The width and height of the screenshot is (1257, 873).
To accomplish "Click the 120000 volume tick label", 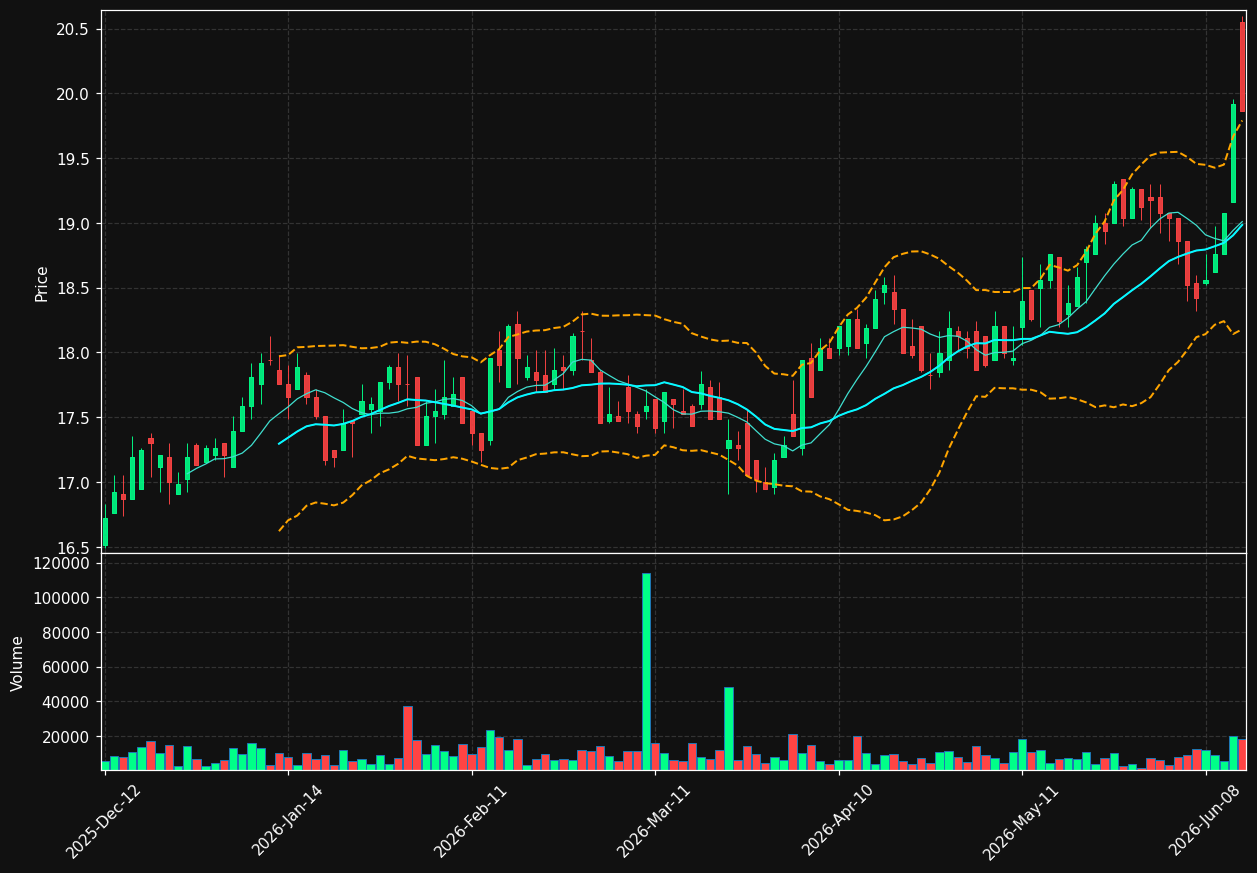I will tap(62, 564).
